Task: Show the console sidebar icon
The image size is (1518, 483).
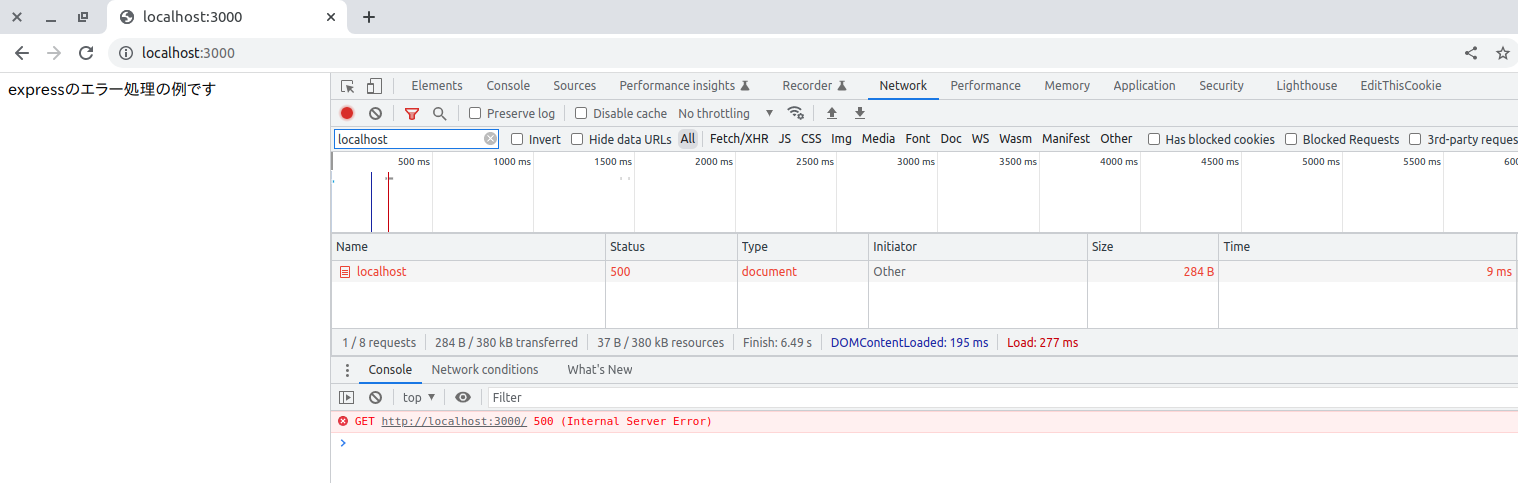Action: [x=347, y=397]
